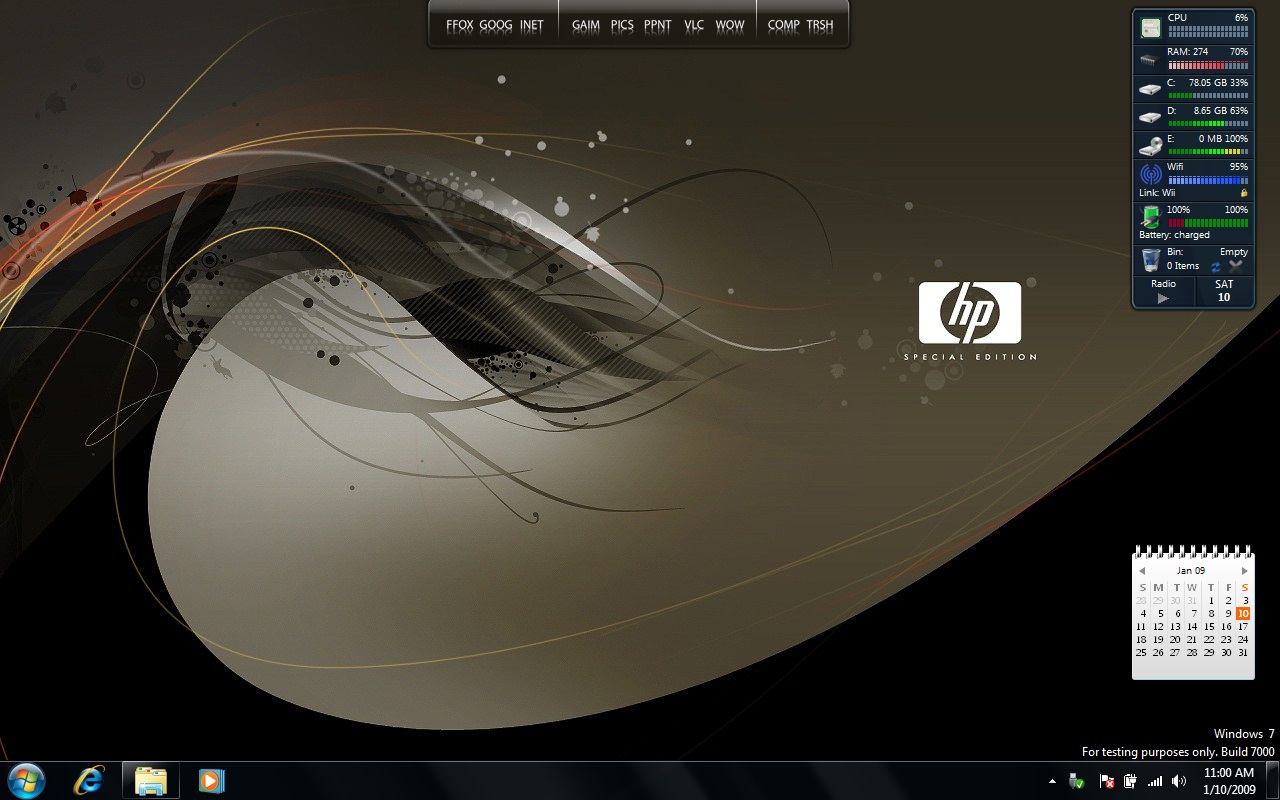Click the Wifi signal strength bar
The height and width of the screenshot is (800, 1280).
(1208, 181)
